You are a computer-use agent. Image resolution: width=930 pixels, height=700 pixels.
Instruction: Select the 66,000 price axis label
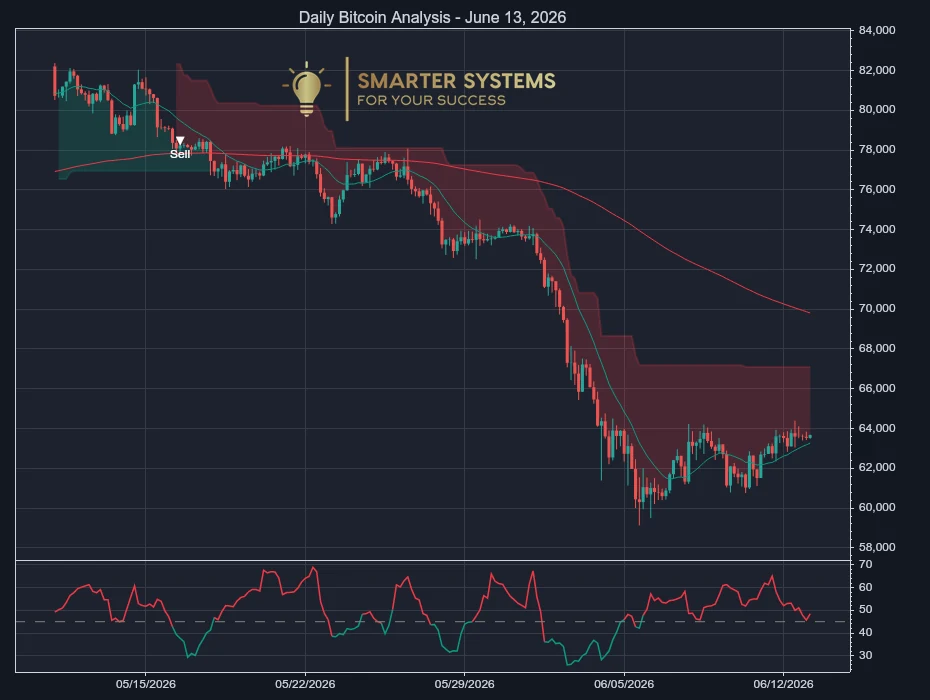coord(877,388)
